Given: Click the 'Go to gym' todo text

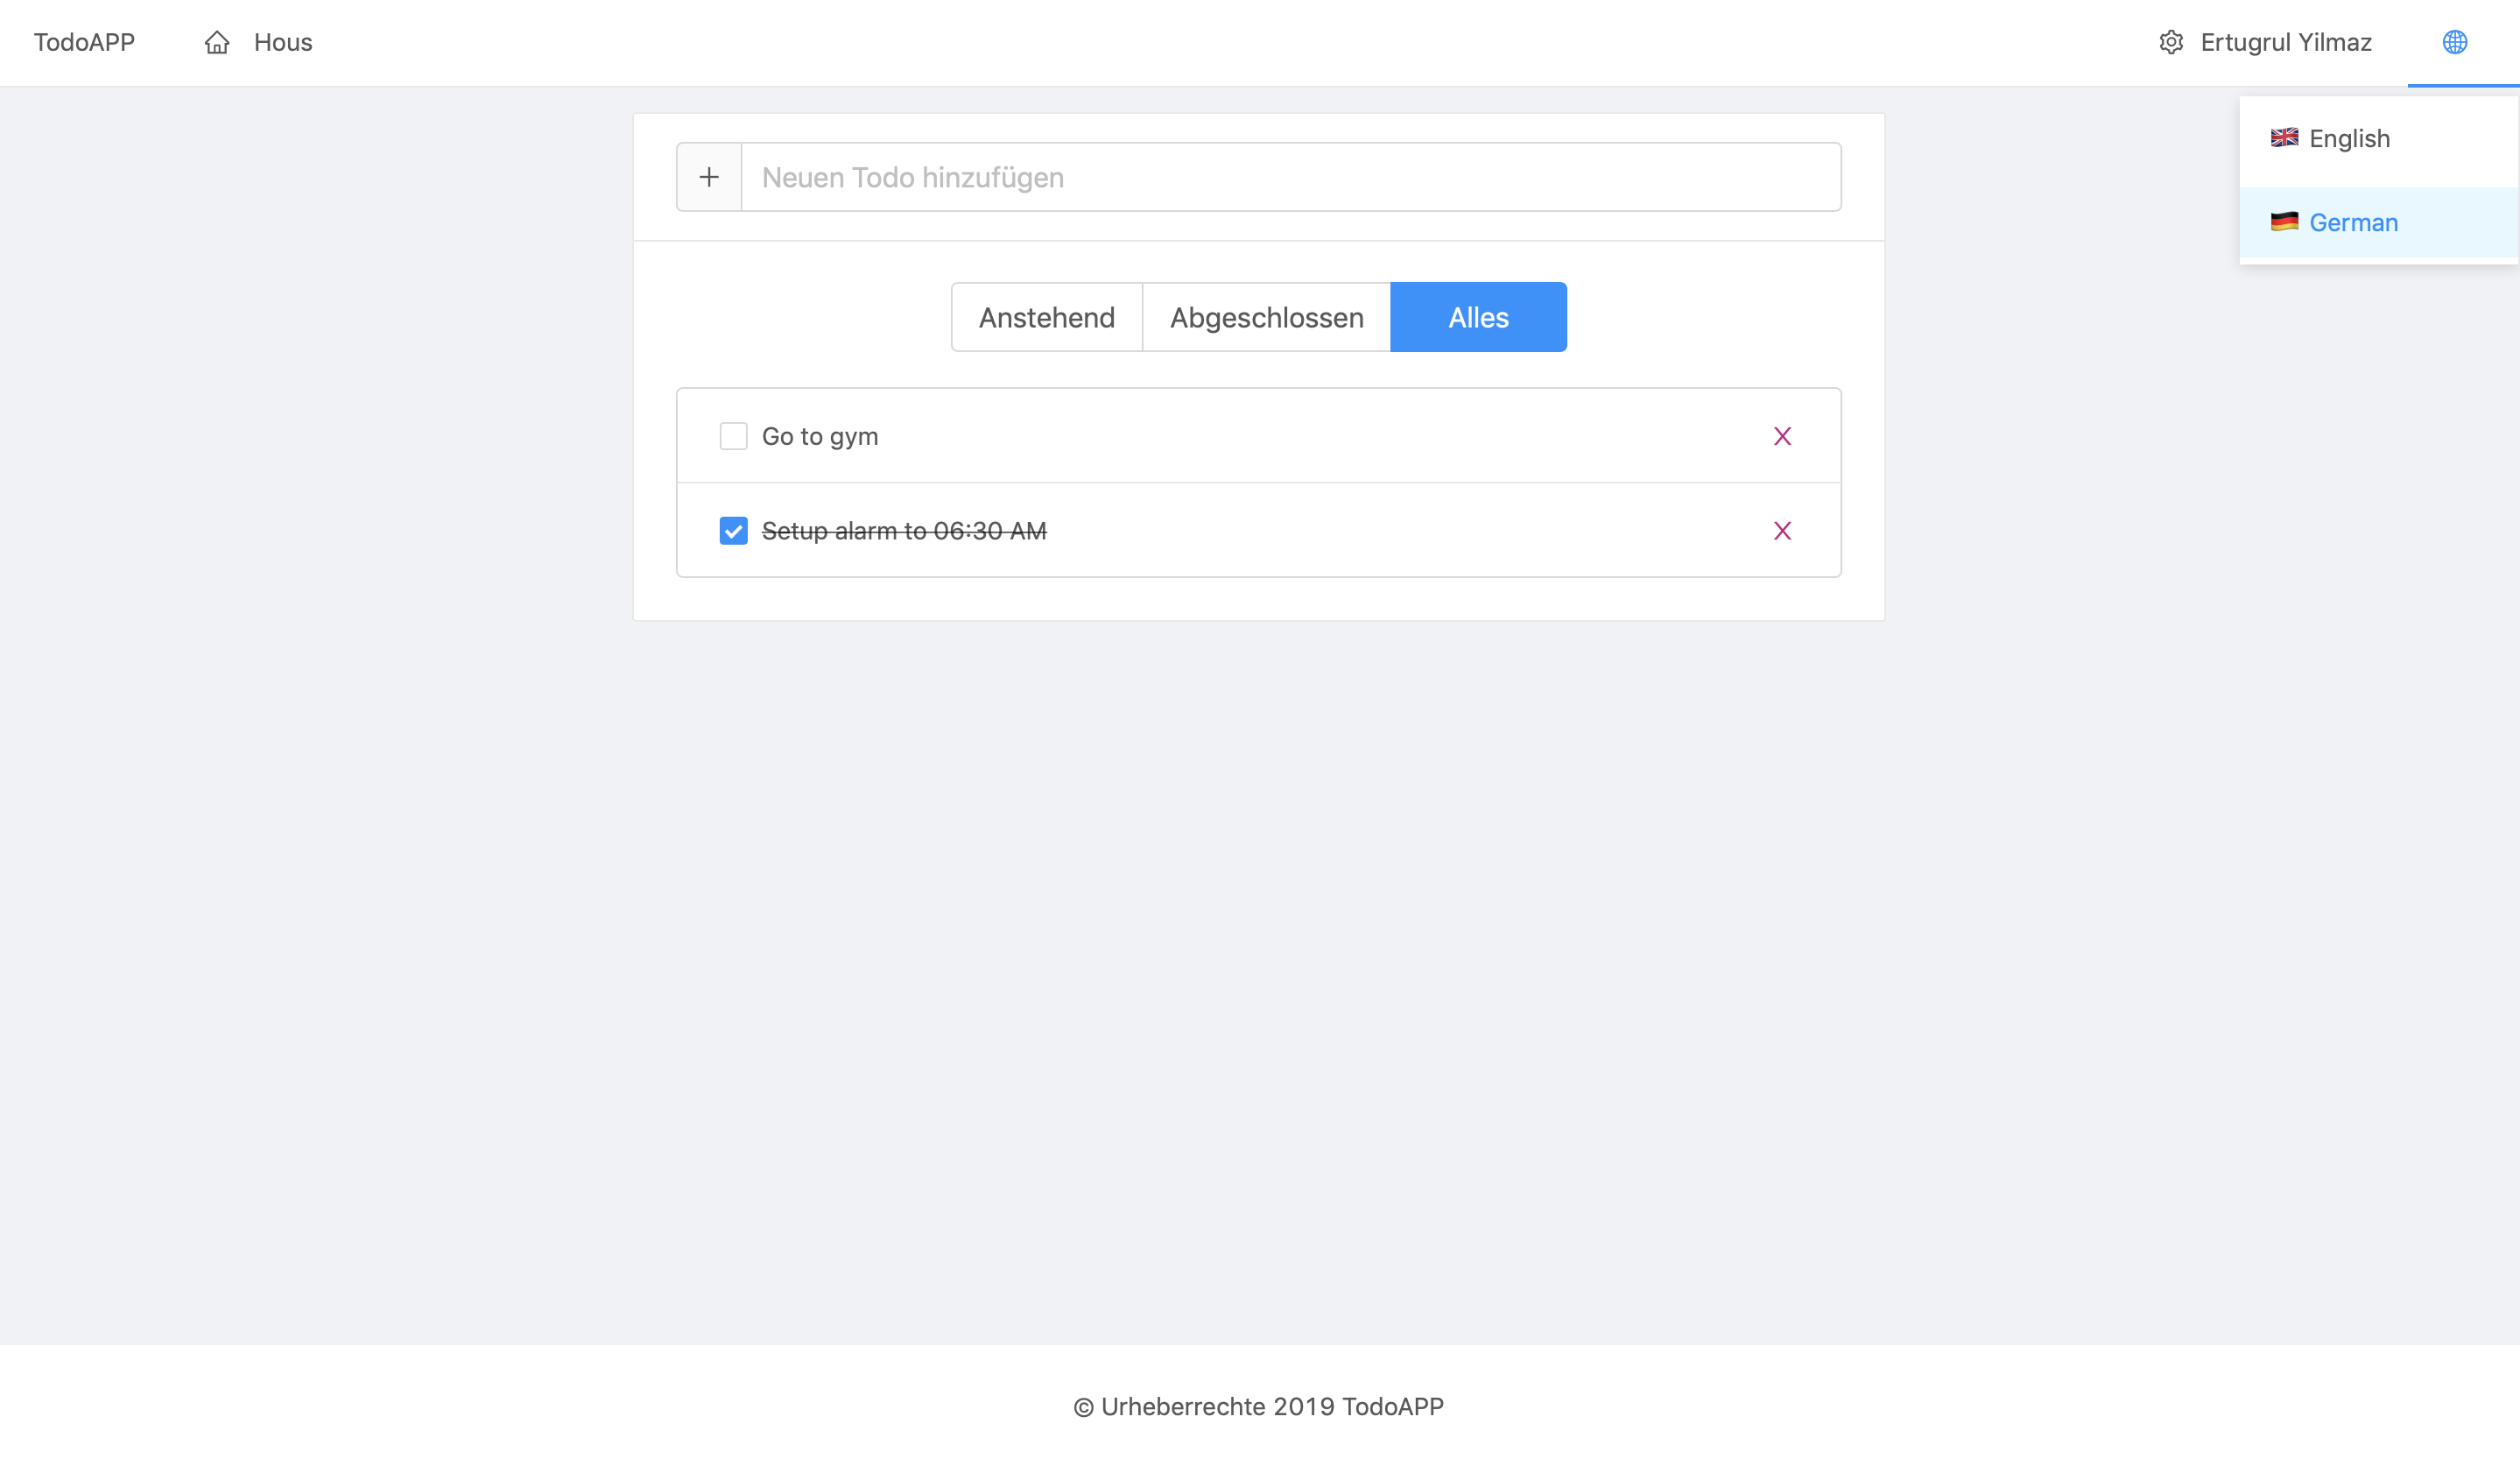Looking at the screenshot, I should 820,436.
